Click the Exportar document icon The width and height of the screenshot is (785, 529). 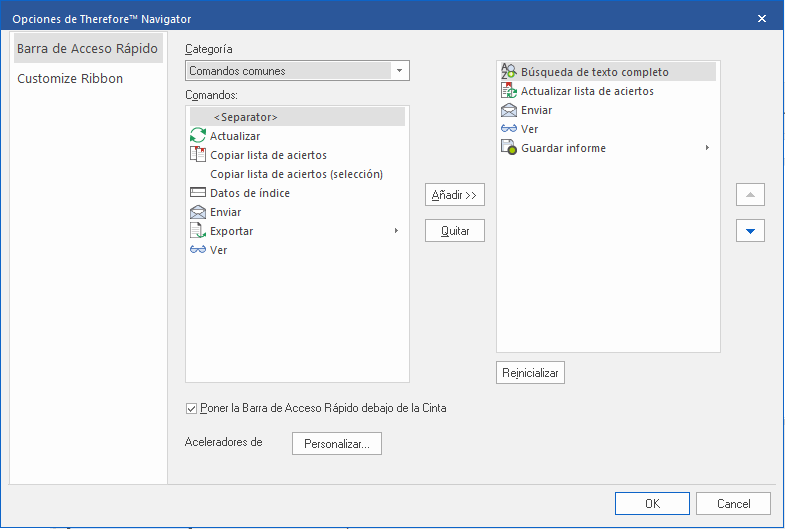[198, 231]
